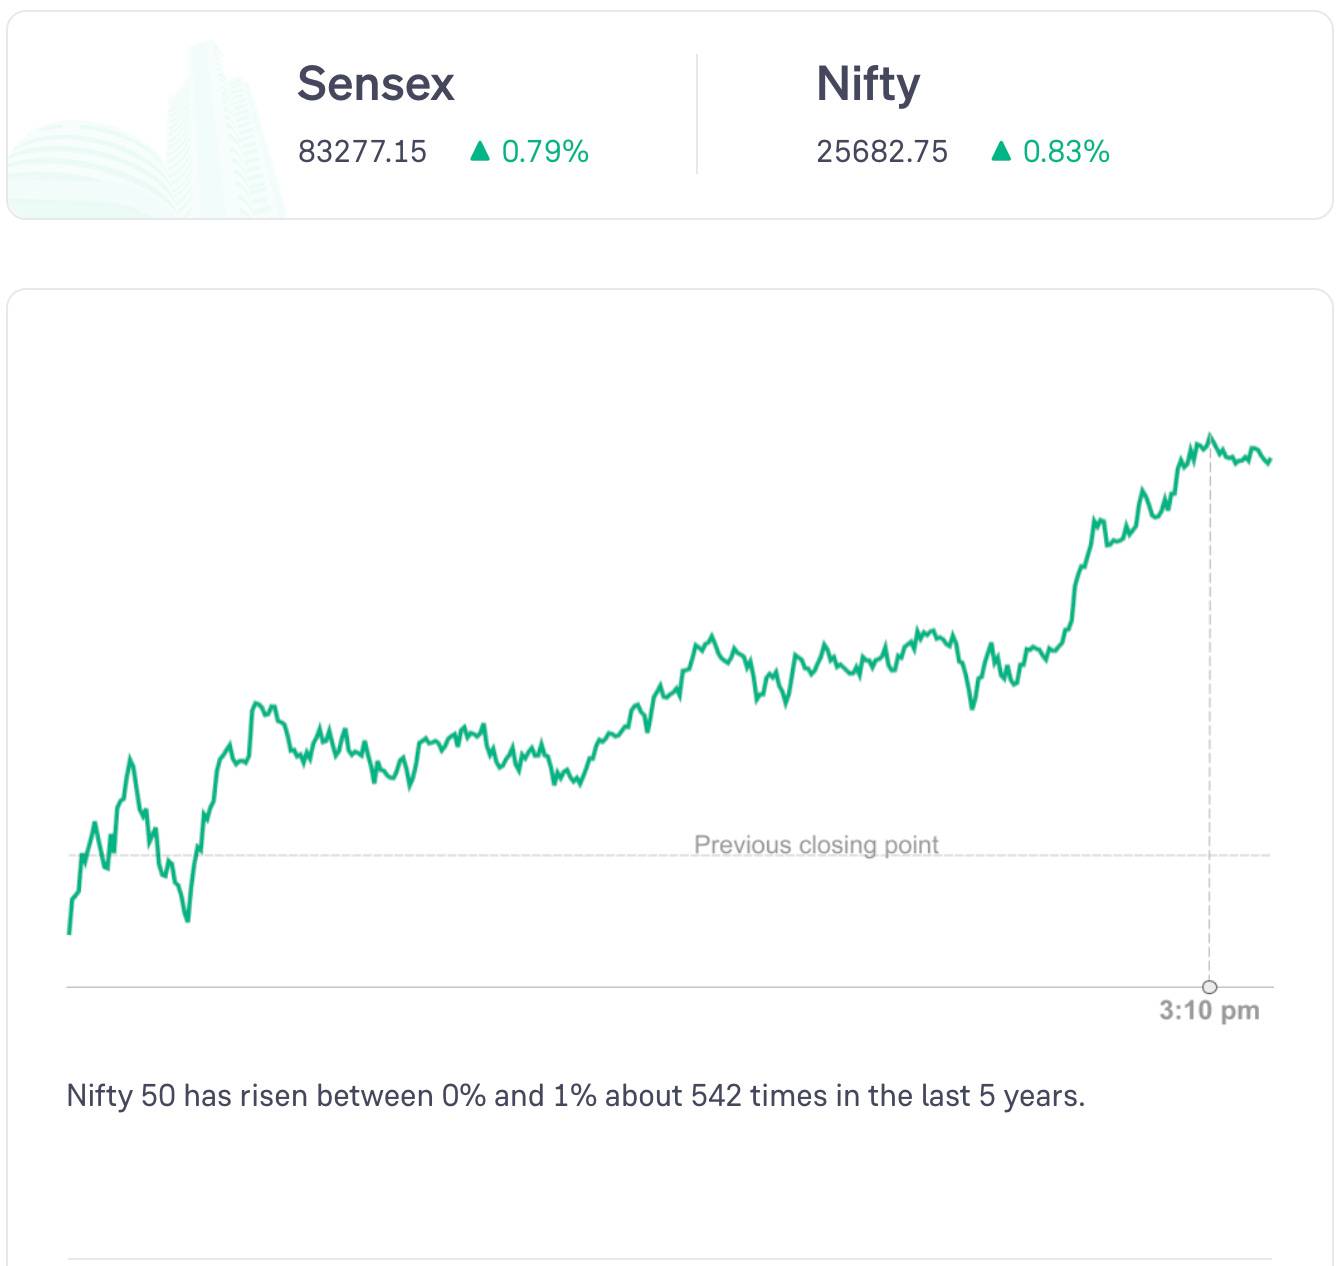Click the chart's lowest dip below previous close
This screenshot has width=1342, height=1266.
point(187,919)
